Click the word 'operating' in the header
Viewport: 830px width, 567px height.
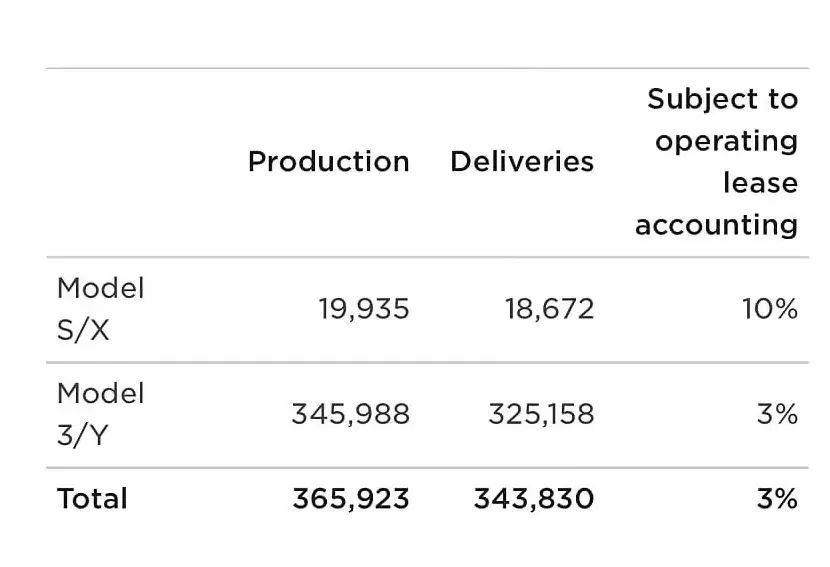[727, 142]
